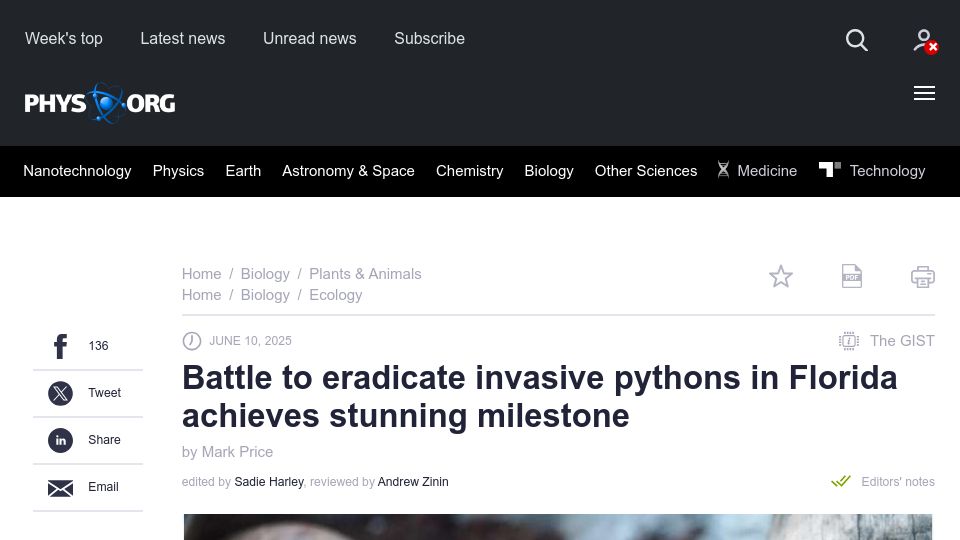
Task: Select the Physics category
Action: tap(178, 171)
